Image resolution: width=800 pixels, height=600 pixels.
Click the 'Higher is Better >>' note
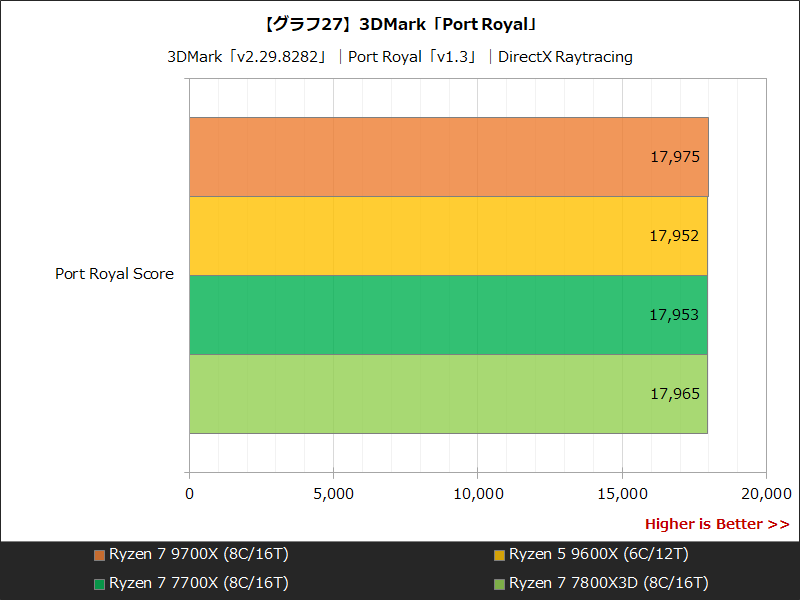[717, 524]
